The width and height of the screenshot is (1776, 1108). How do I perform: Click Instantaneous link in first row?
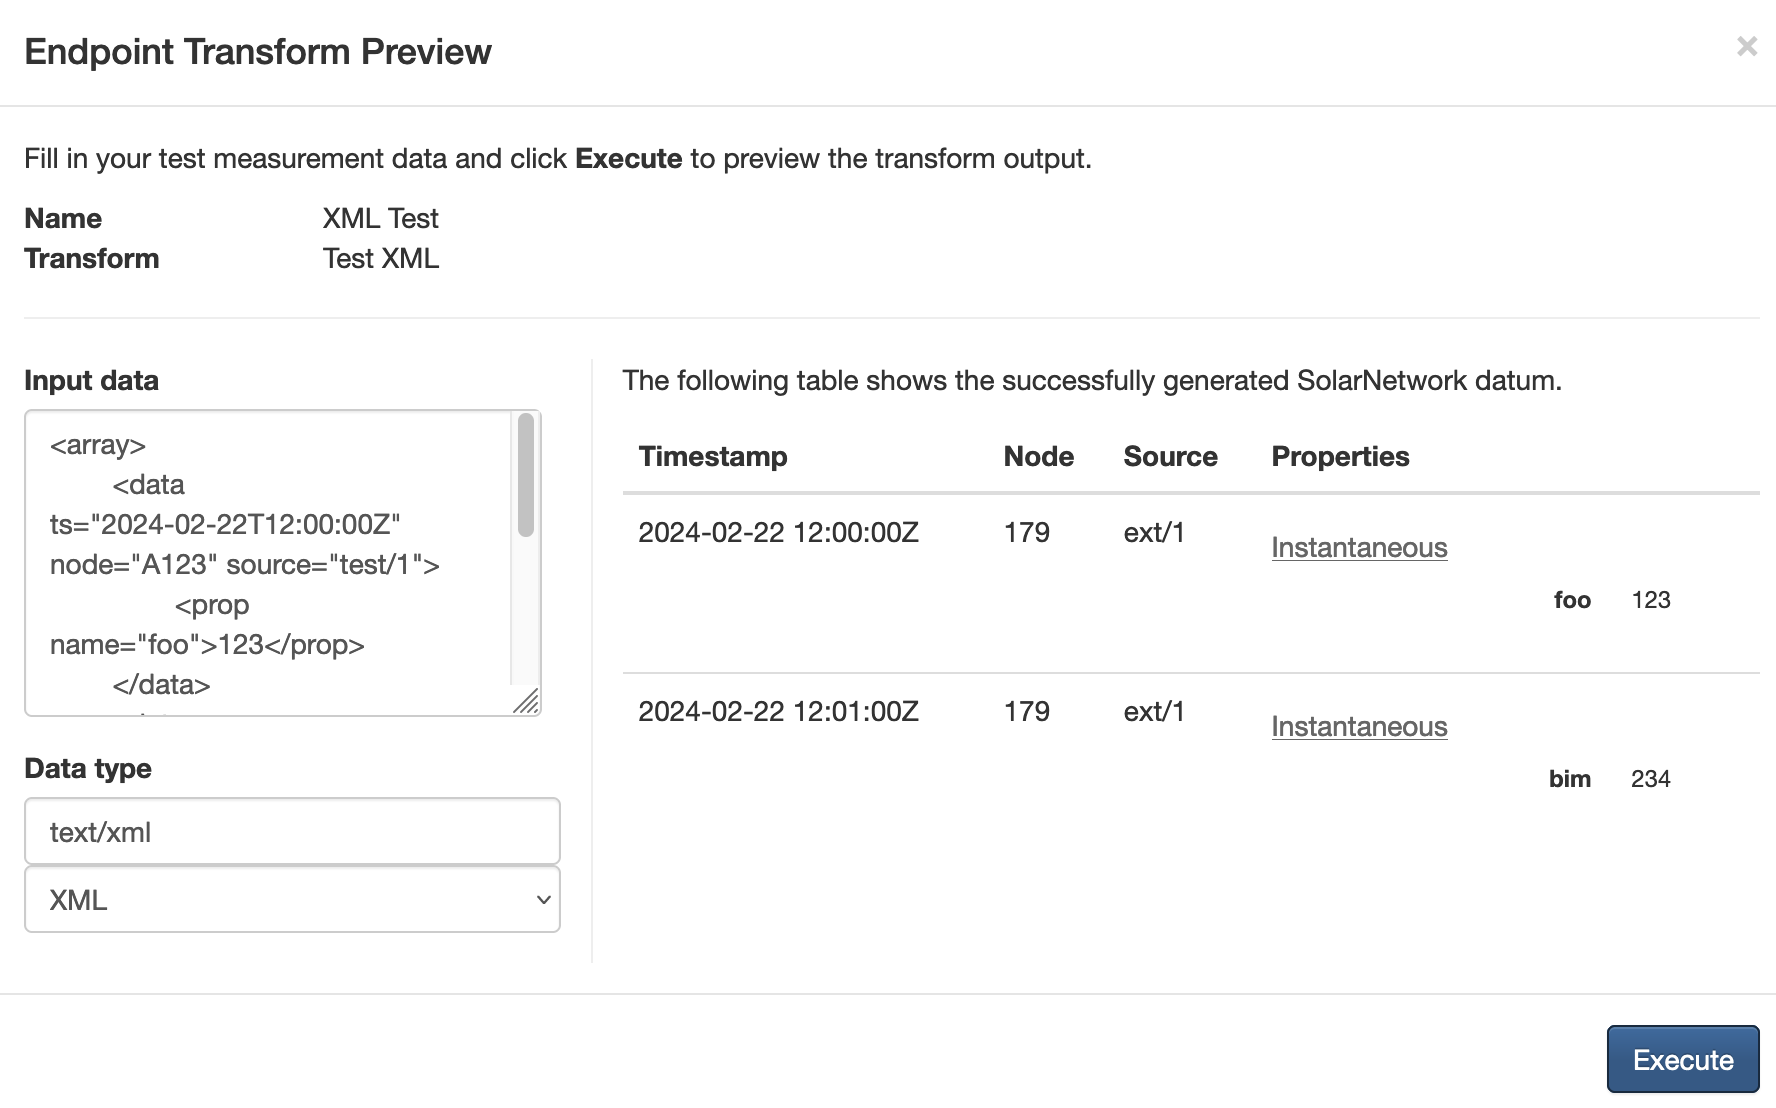pyautogui.click(x=1359, y=548)
